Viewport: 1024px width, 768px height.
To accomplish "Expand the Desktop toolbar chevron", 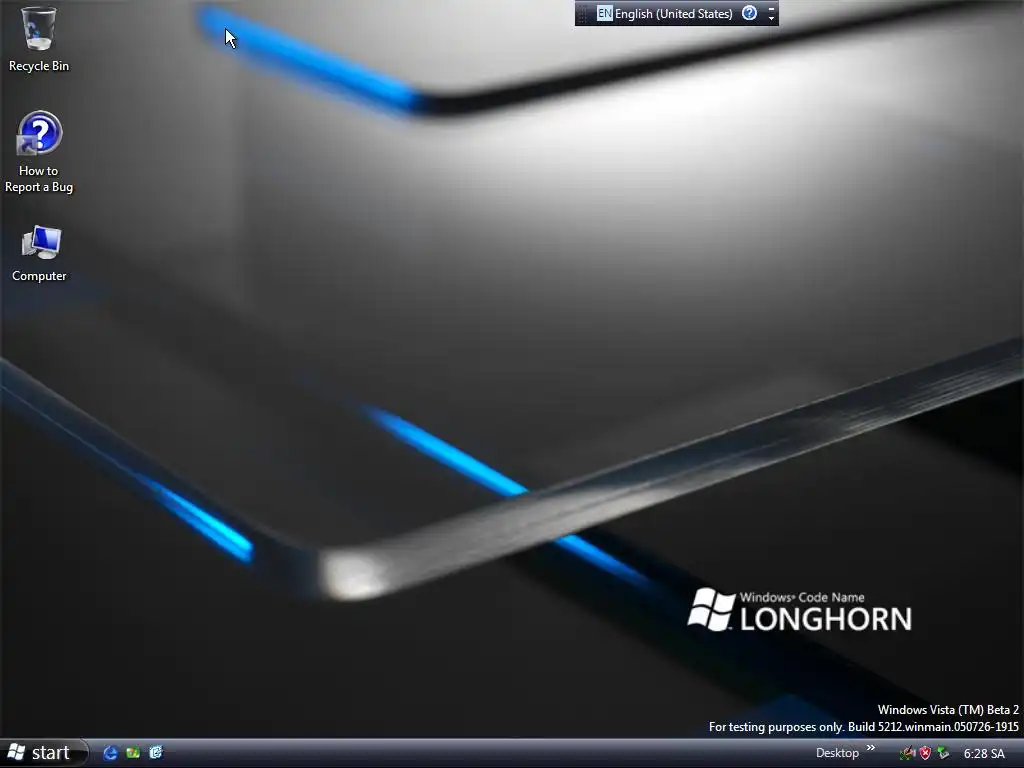I will [x=871, y=748].
